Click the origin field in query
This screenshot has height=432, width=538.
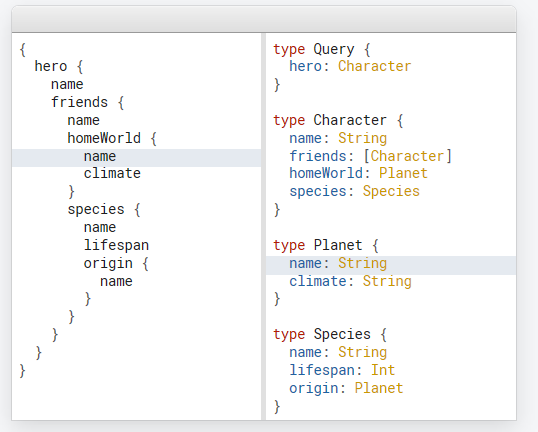[x=108, y=263]
